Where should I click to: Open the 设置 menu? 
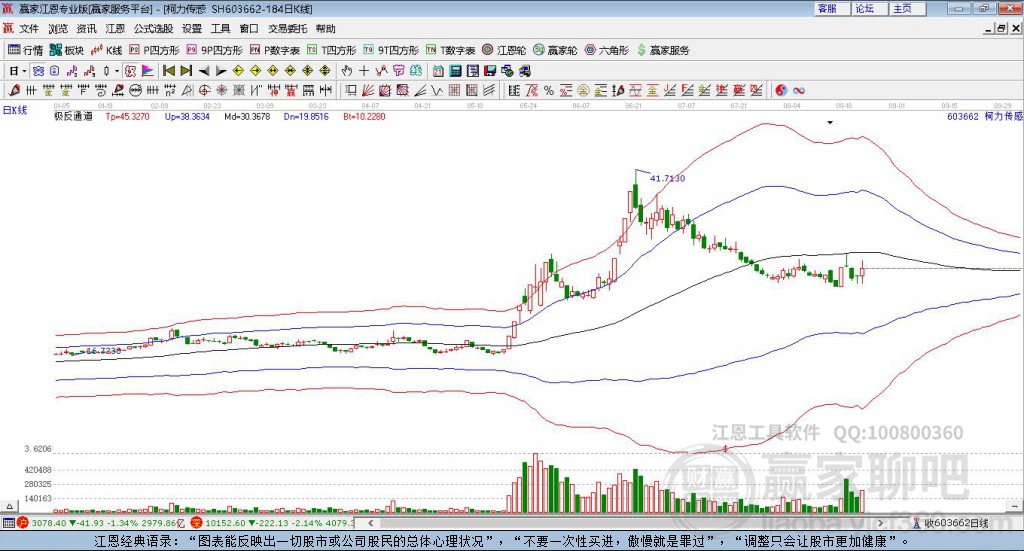pyautogui.click(x=192, y=29)
